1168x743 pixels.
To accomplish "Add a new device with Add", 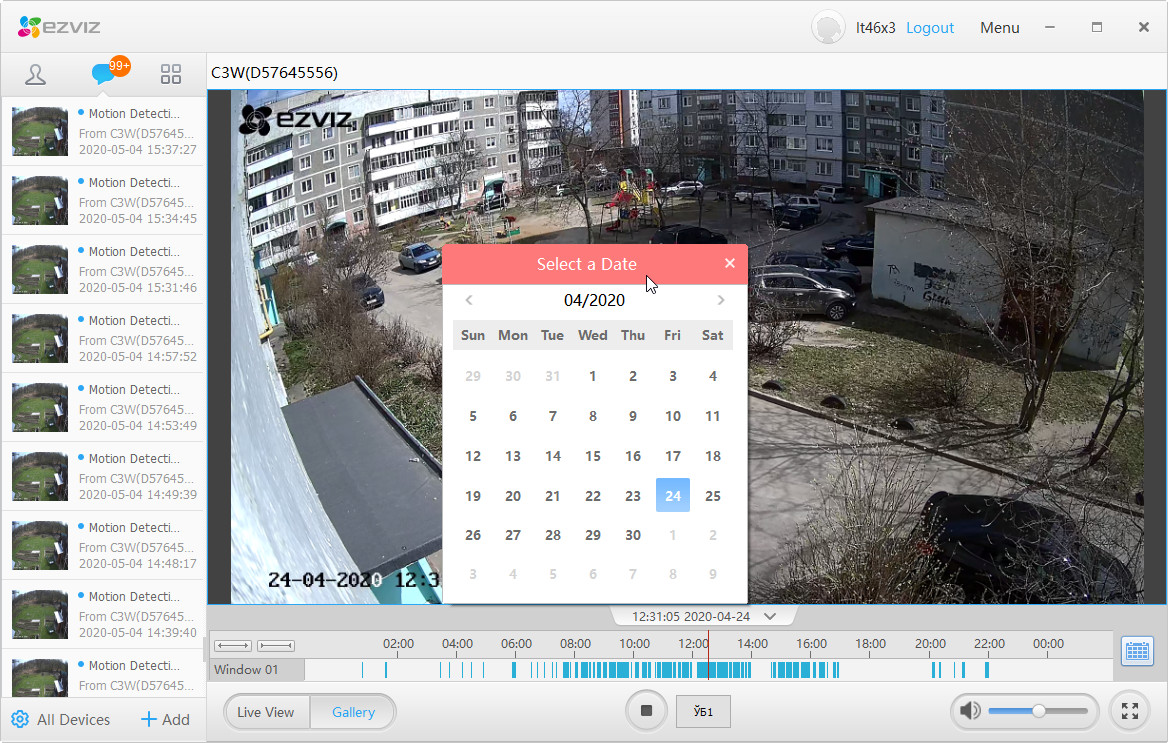I will coord(165,719).
